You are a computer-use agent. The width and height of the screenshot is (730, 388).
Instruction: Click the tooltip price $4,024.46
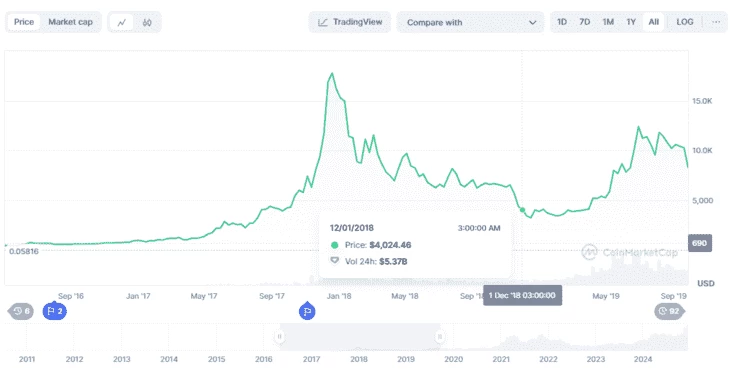click(x=390, y=245)
